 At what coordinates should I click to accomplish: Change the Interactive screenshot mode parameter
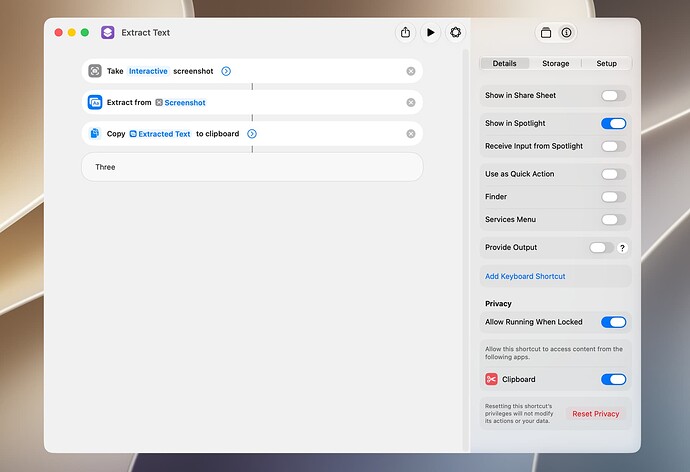click(x=148, y=71)
